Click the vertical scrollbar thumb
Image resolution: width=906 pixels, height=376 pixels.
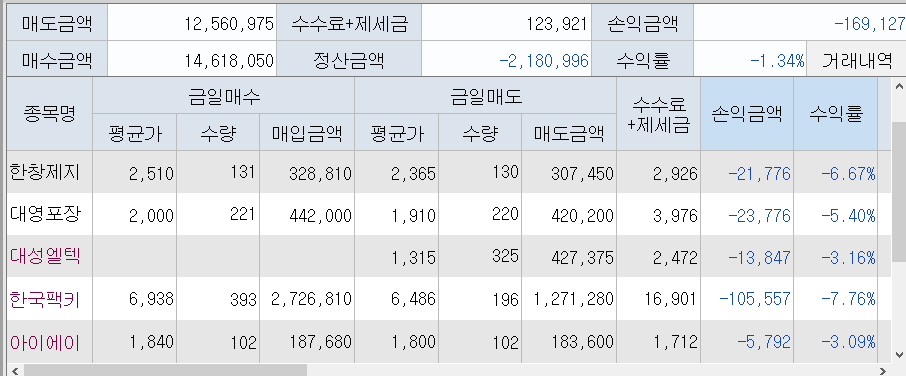[x=899, y=191]
